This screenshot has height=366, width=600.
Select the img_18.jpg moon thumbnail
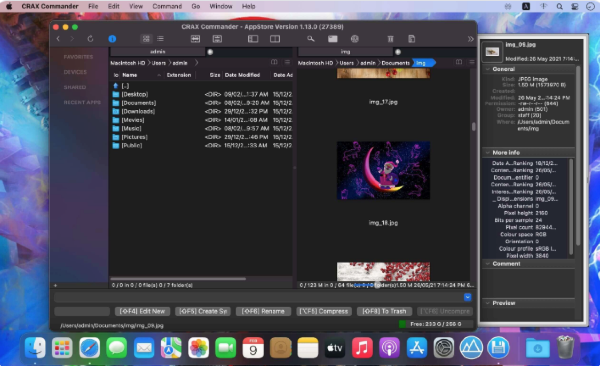coord(383,170)
